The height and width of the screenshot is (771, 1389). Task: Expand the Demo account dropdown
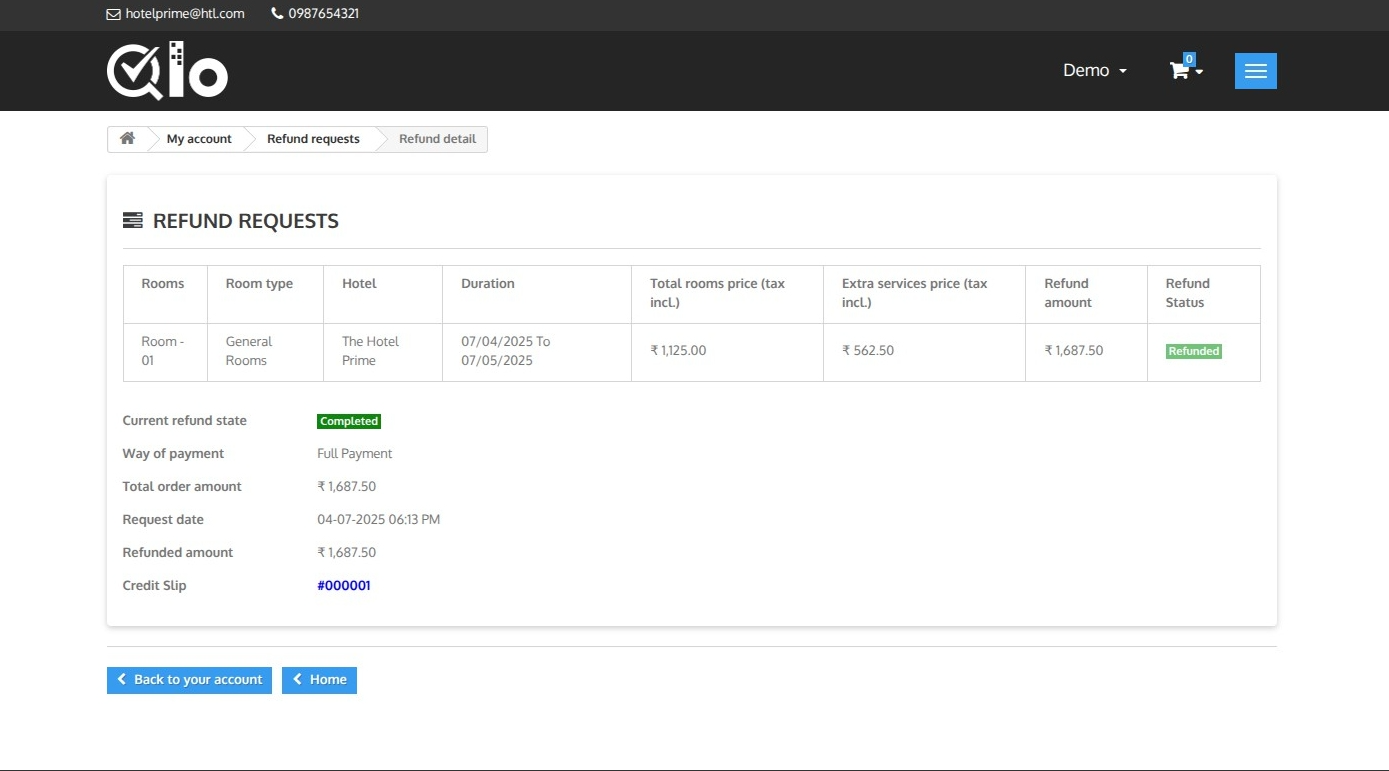click(x=1095, y=71)
